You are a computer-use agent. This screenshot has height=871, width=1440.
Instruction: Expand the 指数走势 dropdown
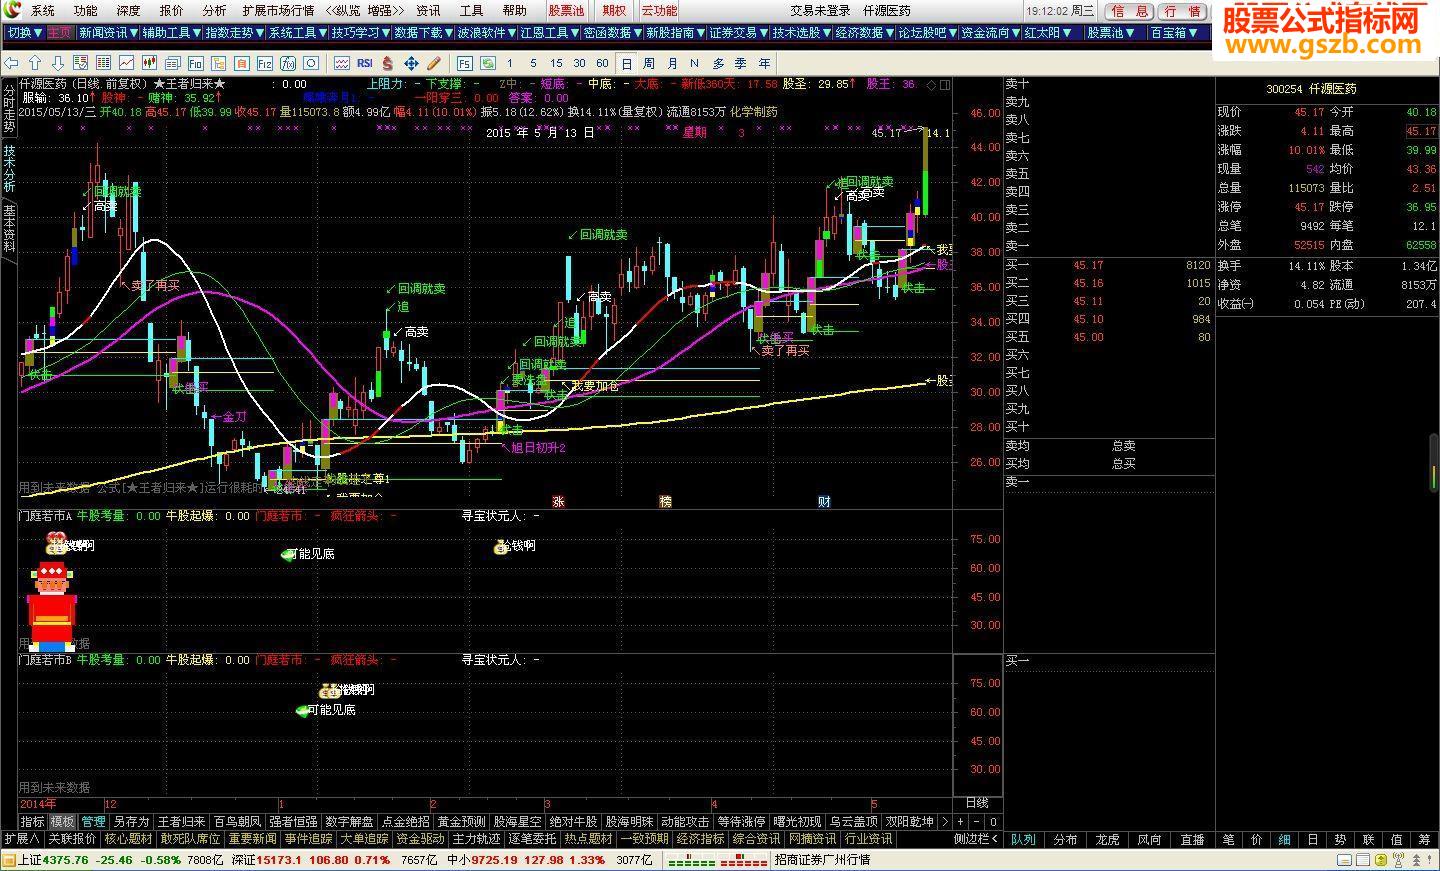tap(234, 33)
